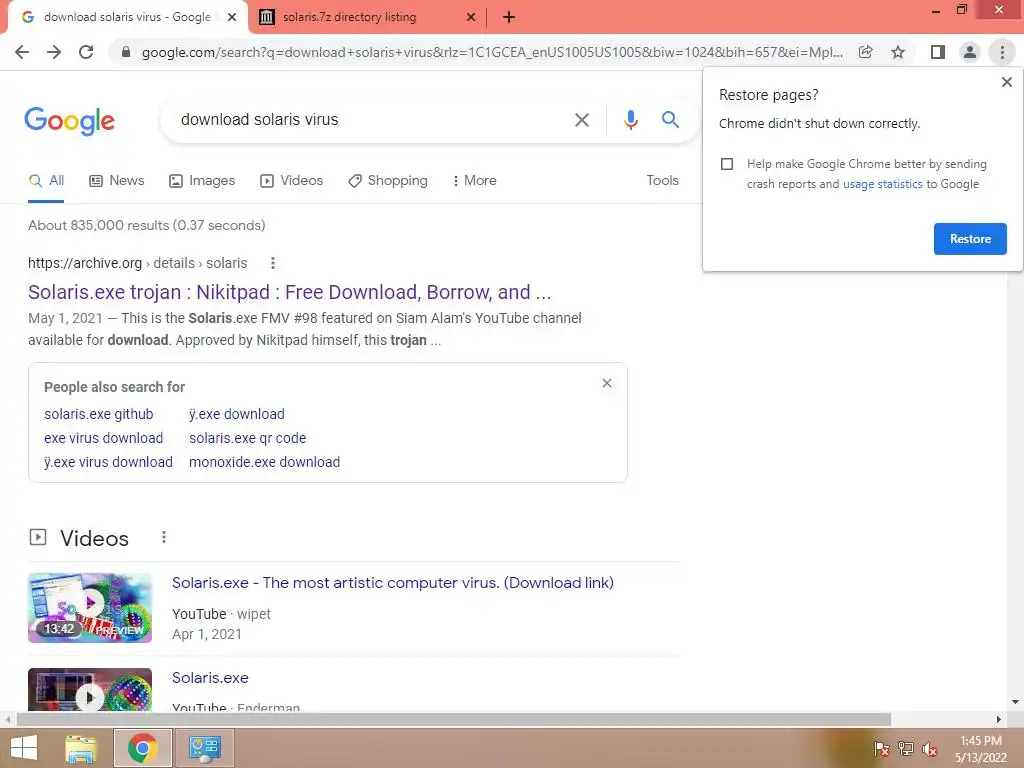Go back to previous page

[22, 52]
